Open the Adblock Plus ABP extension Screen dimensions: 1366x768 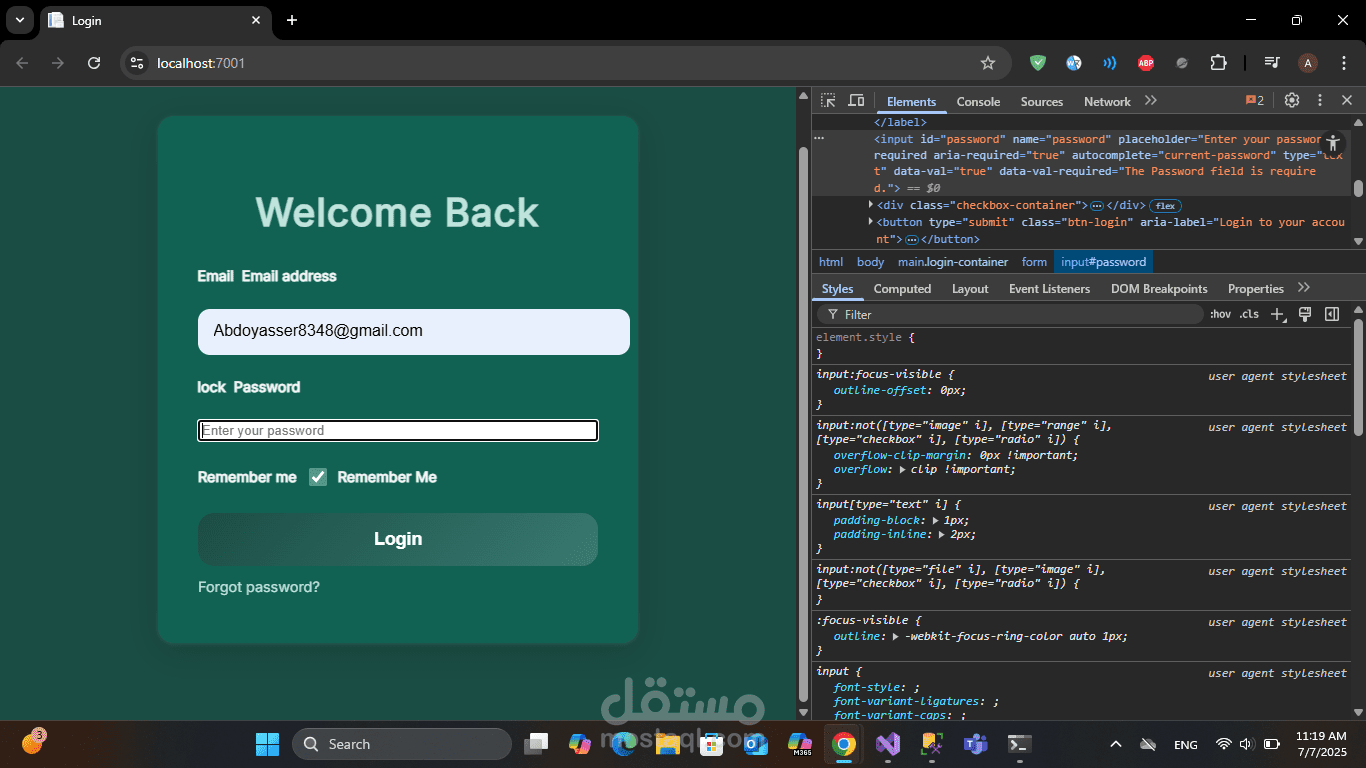[x=1146, y=63]
